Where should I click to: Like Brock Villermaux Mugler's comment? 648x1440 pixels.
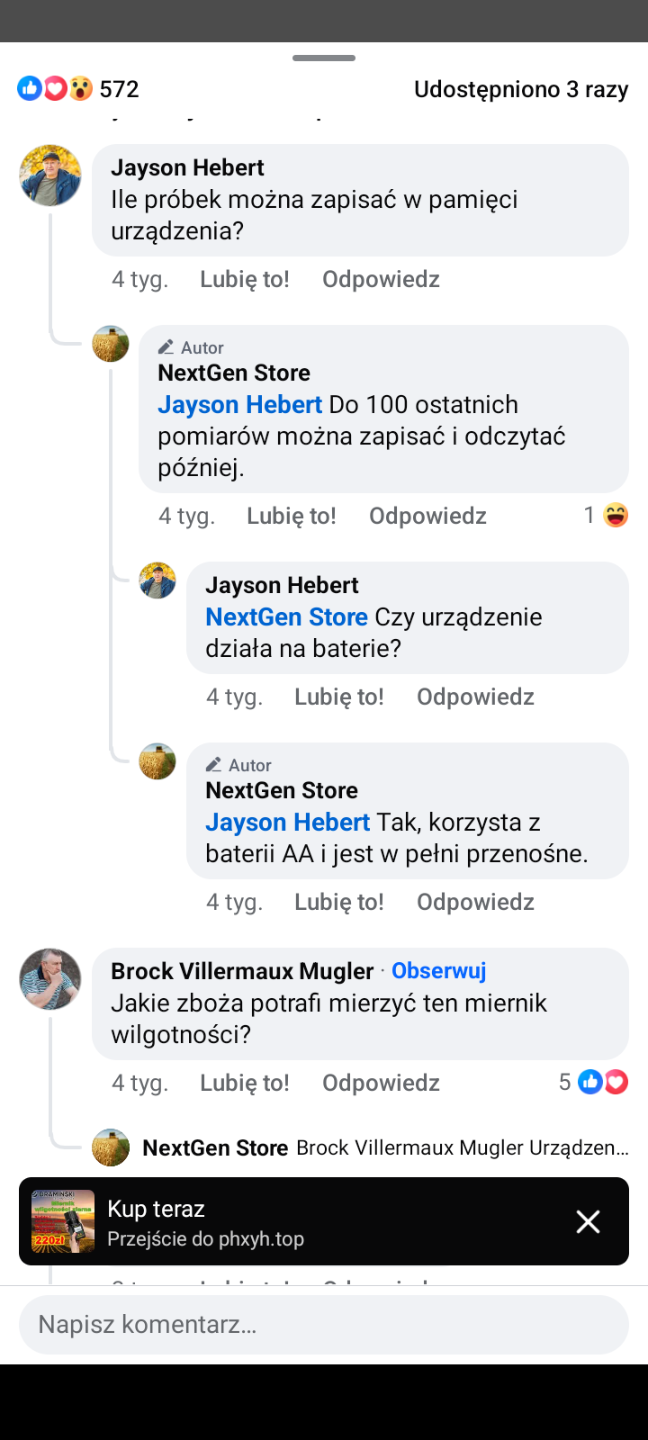[244, 1082]
